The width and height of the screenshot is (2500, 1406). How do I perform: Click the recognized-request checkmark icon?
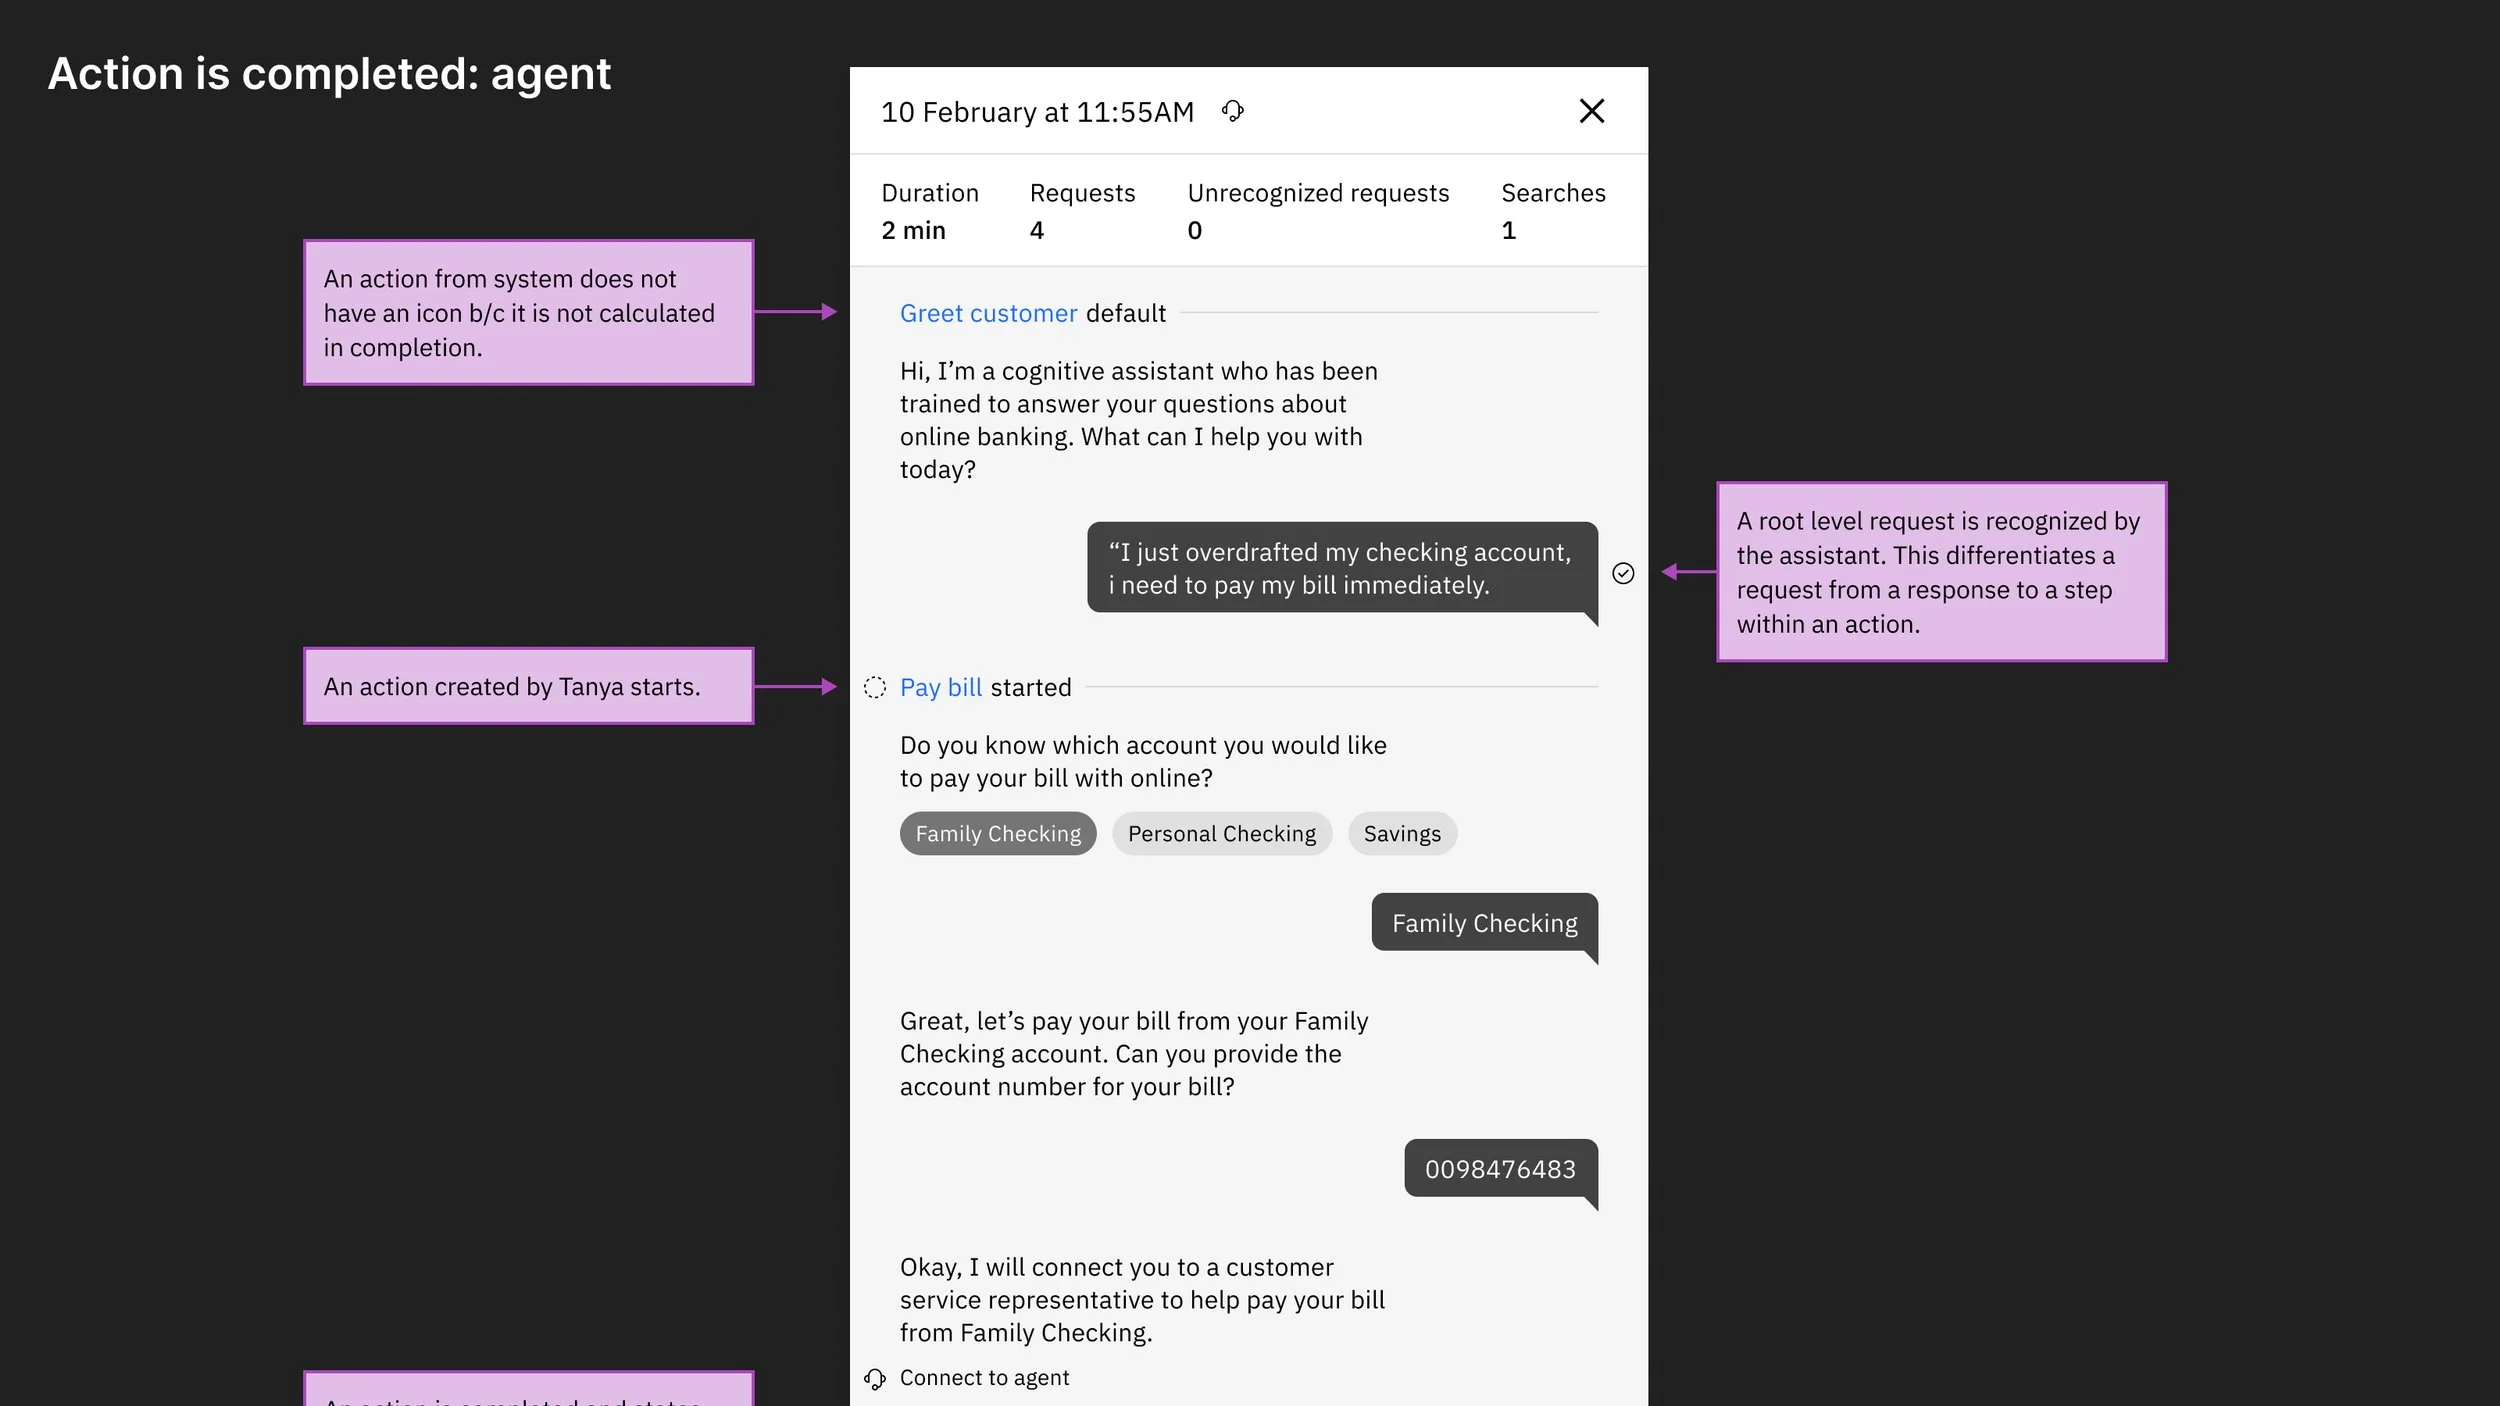click(1623, 573)
